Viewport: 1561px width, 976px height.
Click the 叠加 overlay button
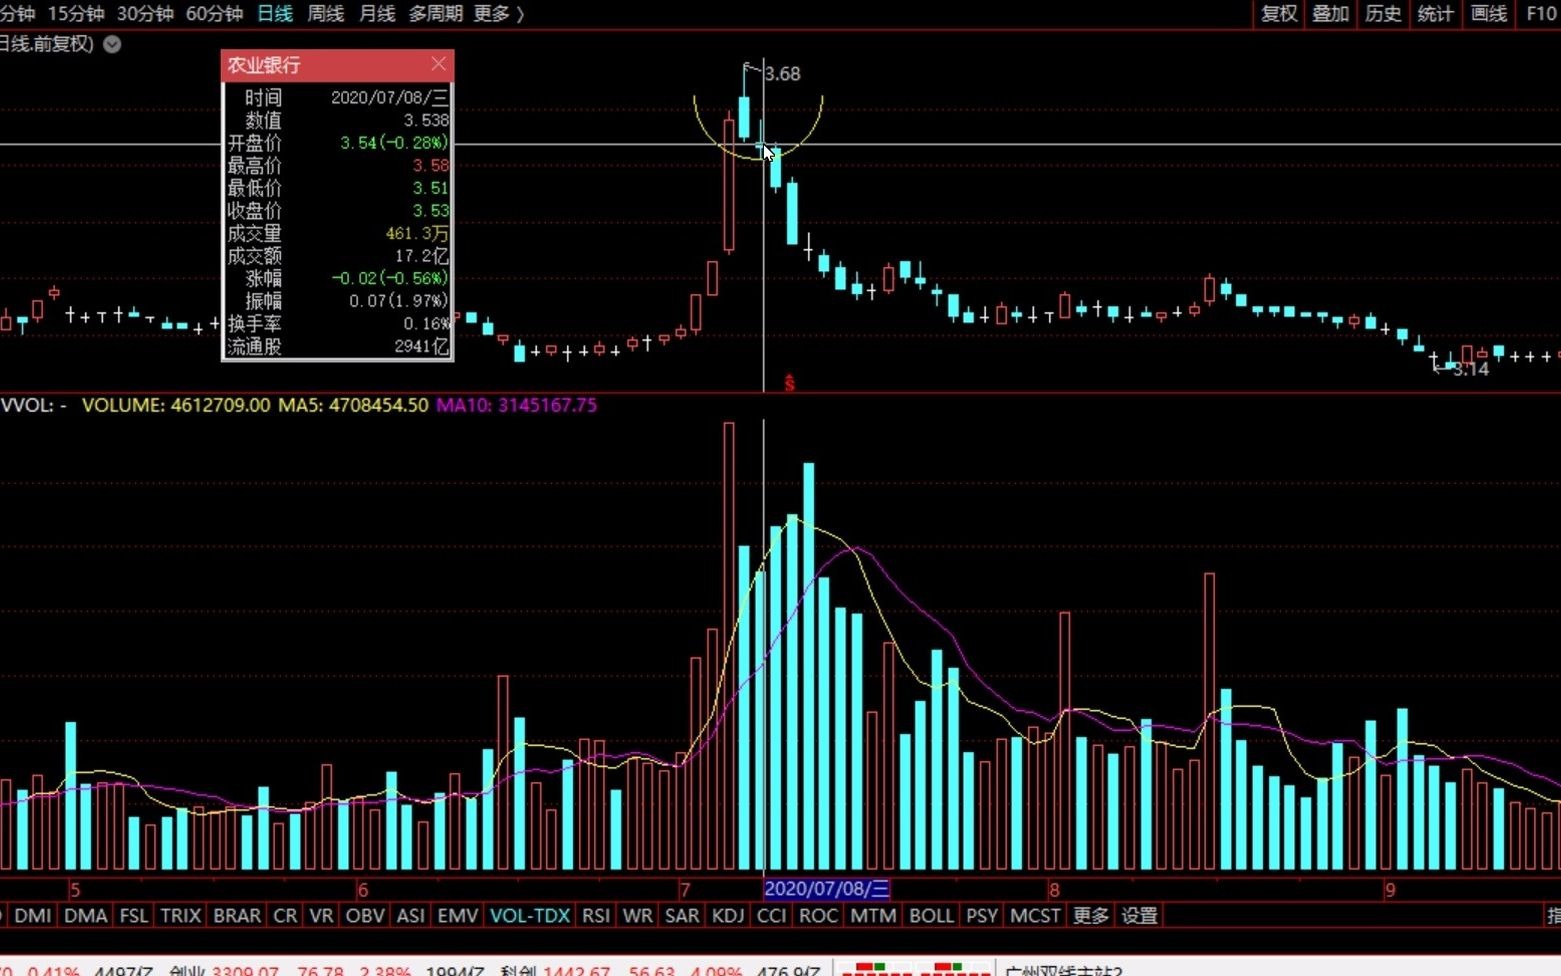pos(1330,13)
